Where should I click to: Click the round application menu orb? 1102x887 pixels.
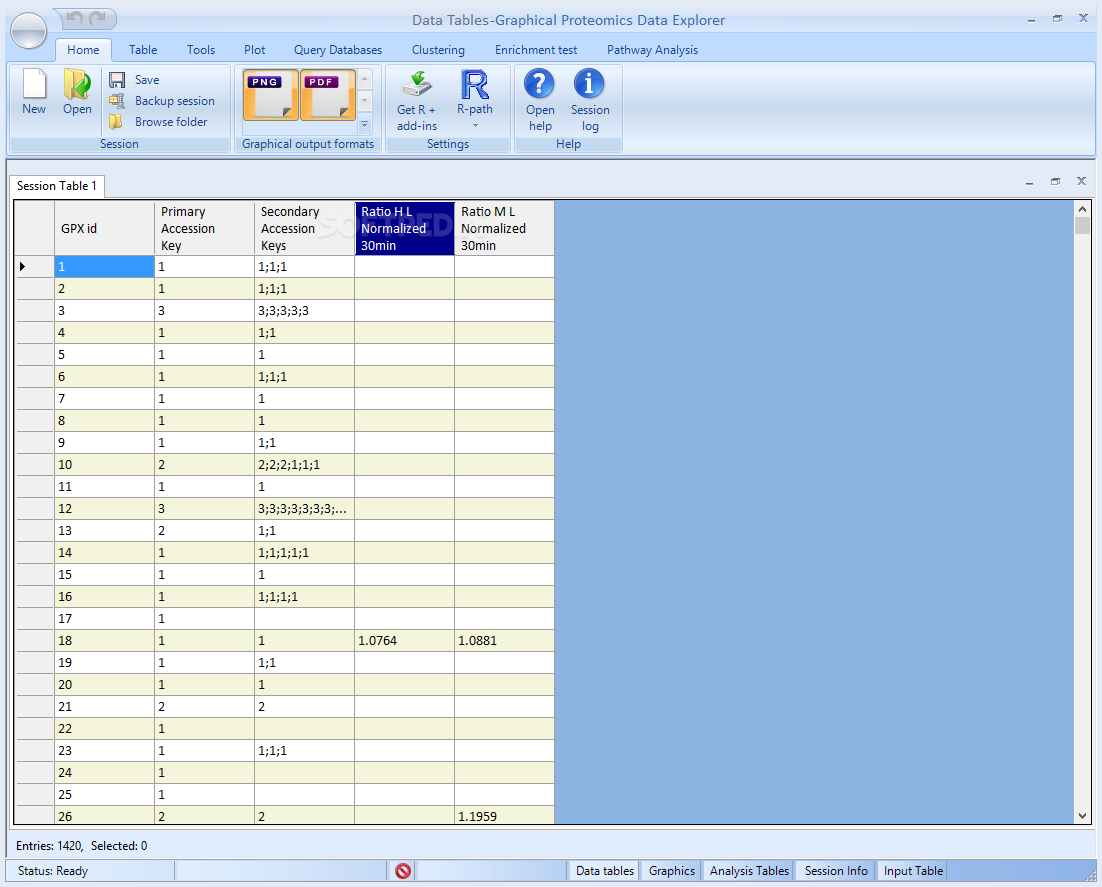pyautogui.click(x=29, y=31)
